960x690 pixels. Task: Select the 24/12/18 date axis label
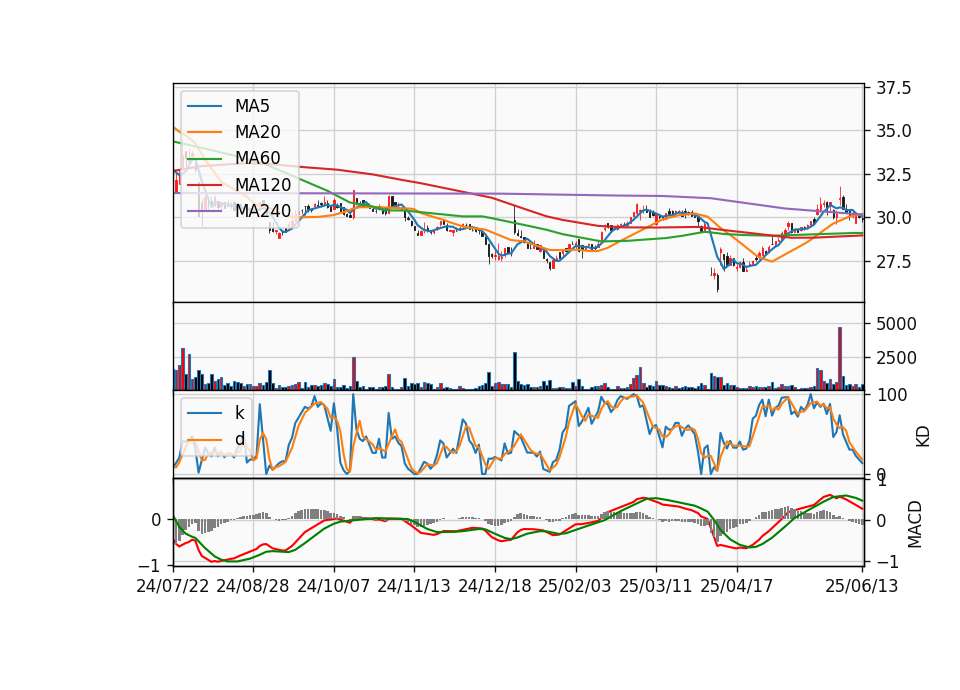pos(495,586)
